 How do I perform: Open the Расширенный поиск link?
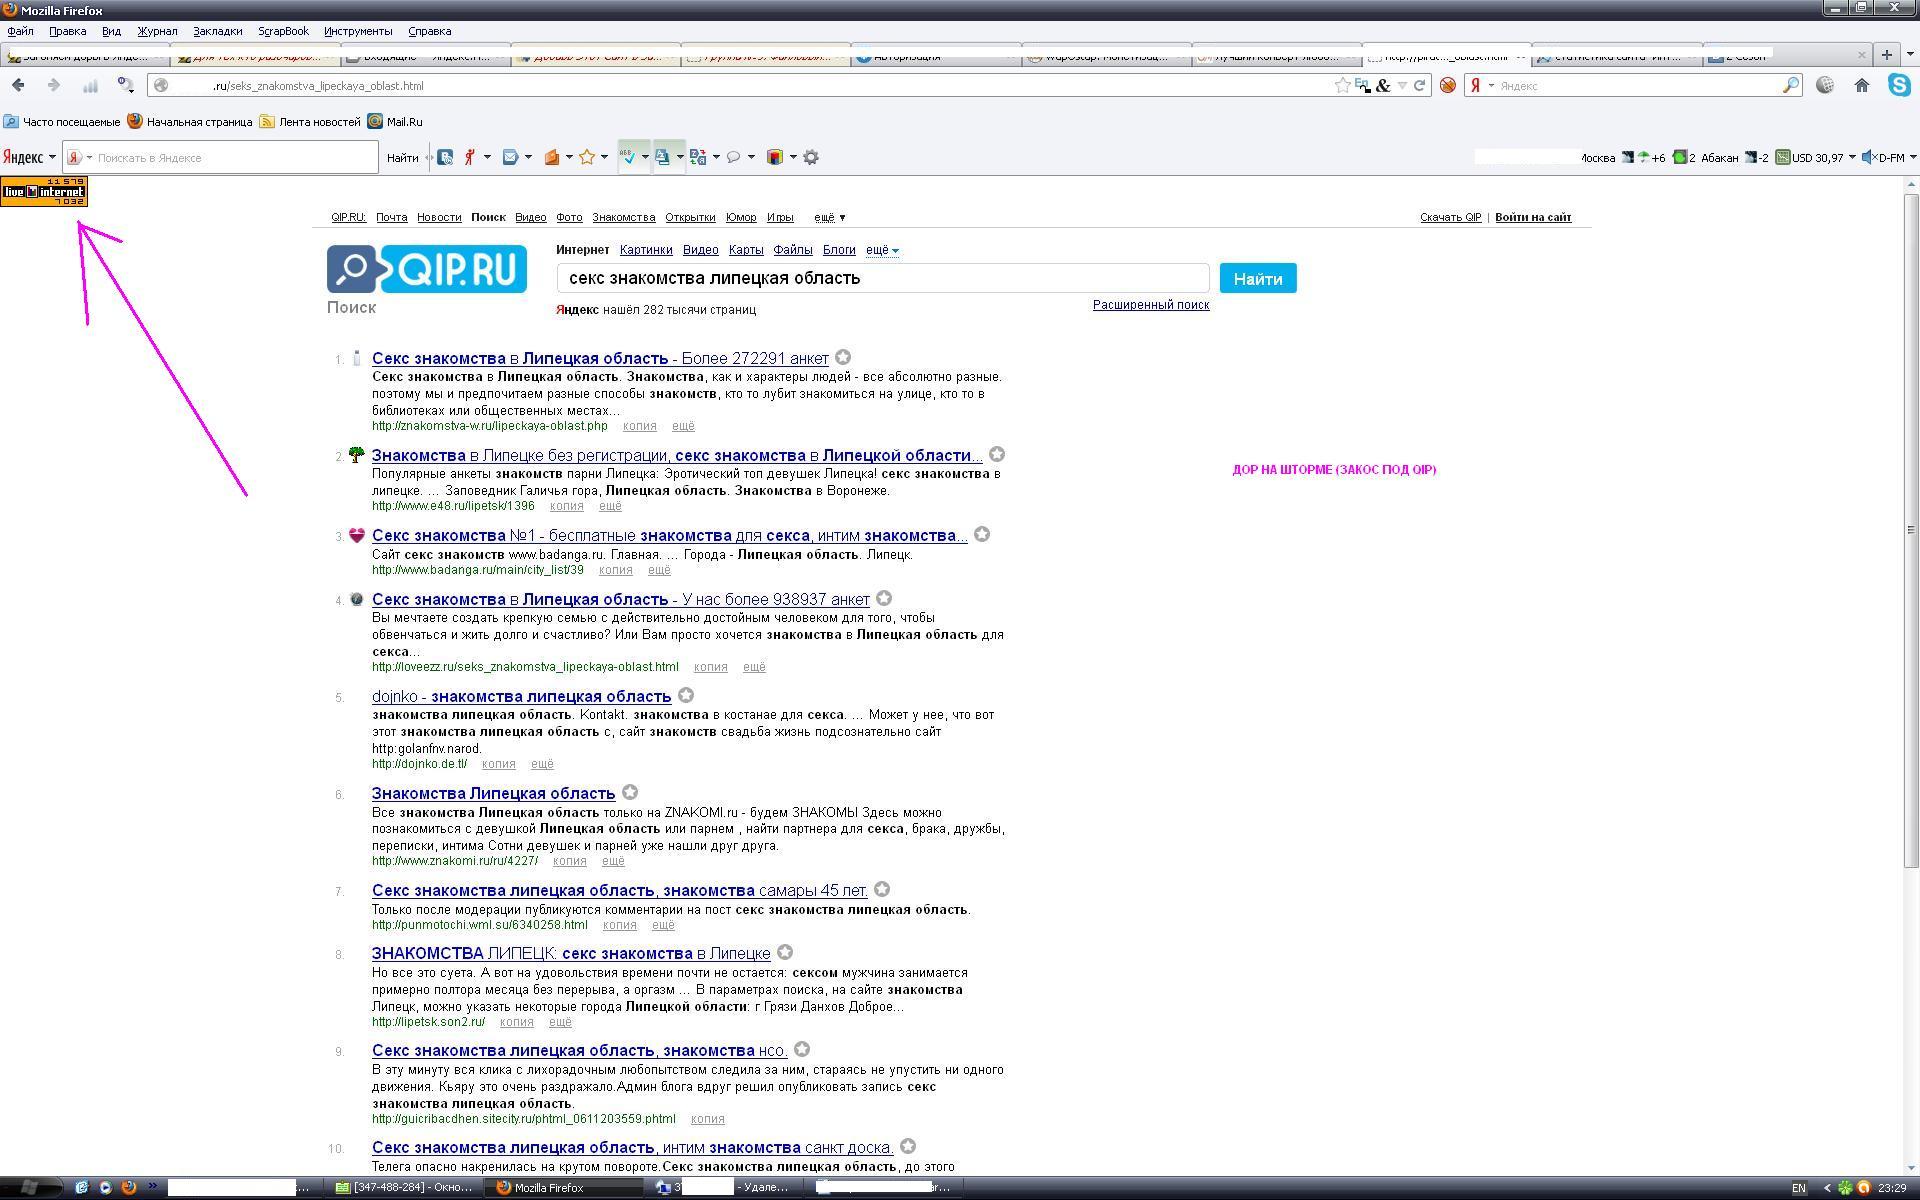(1150, 305)
